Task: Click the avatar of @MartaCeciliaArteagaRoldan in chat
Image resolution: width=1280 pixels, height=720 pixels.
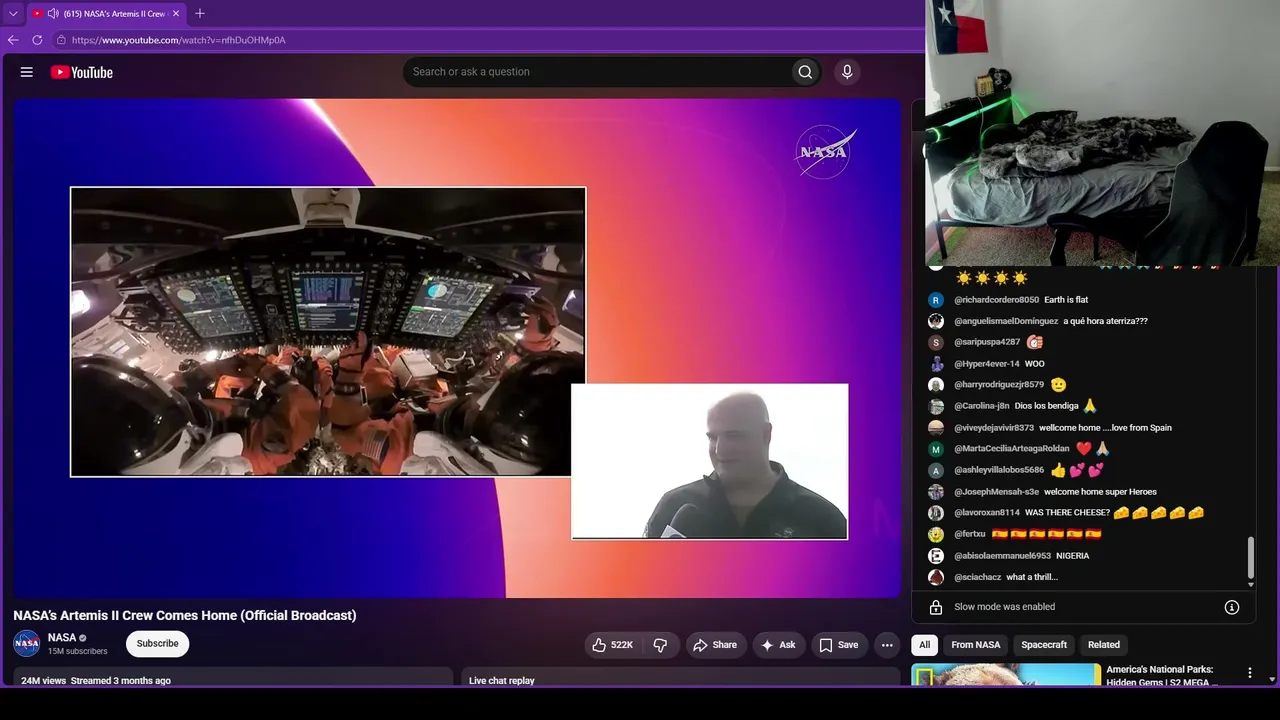Action: (936, 449)
